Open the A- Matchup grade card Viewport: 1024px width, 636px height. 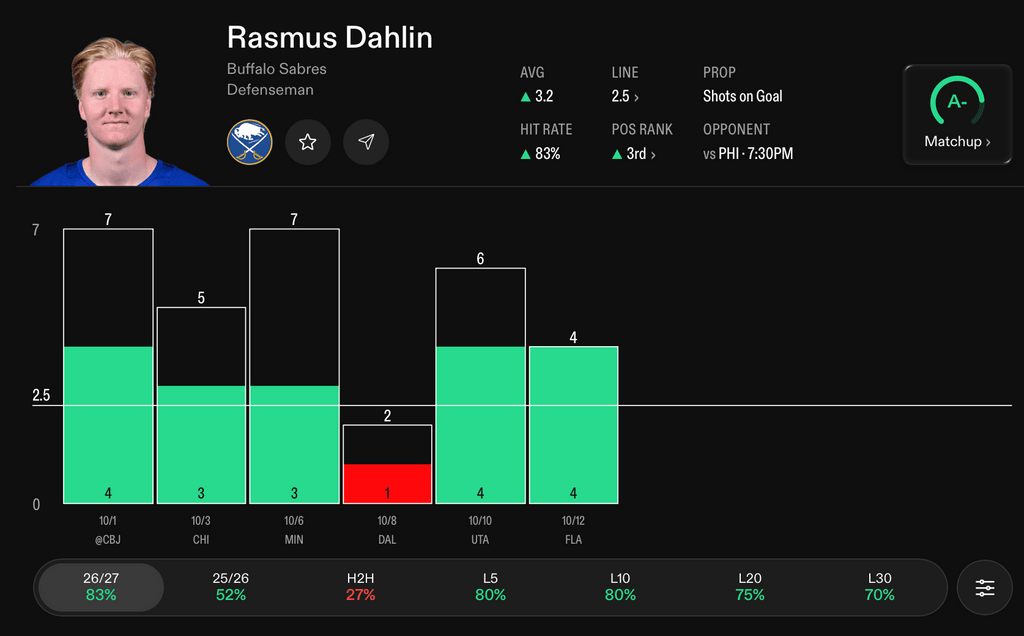pos(957,114)
